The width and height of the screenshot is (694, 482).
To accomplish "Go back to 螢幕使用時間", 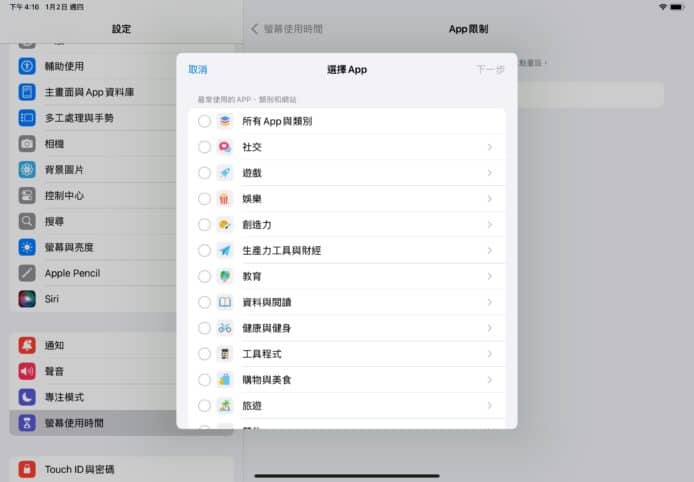I will (287, 29).
